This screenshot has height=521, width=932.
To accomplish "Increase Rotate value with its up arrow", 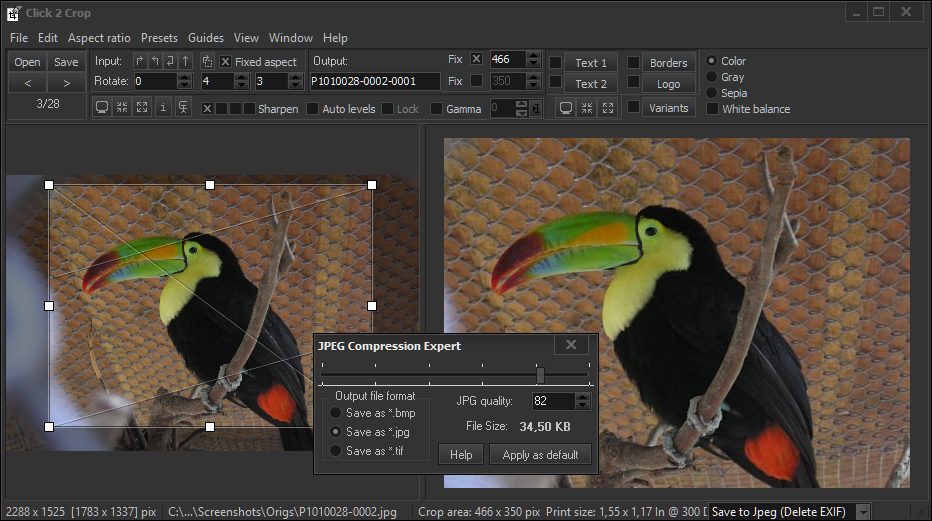I will point(184,77).
